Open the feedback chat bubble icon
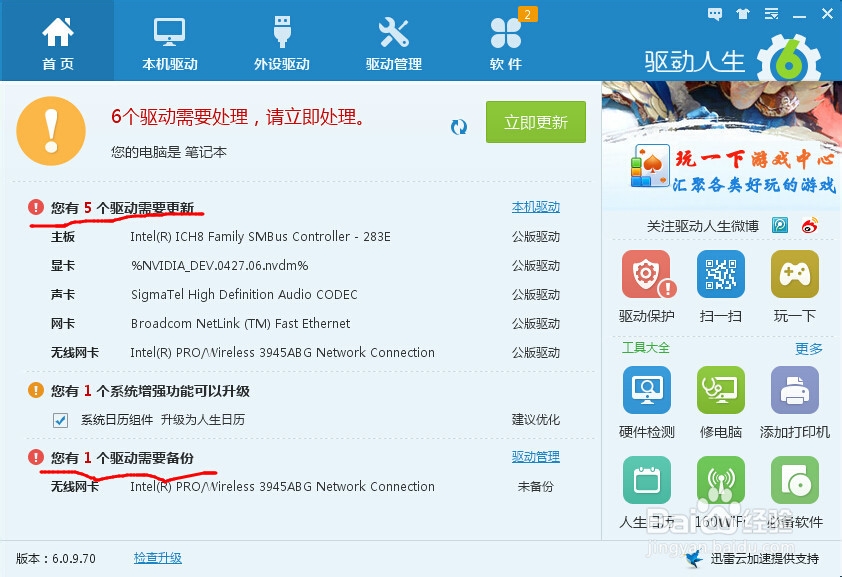The height and width of the screenshot is (577, 842). click(x=715, y=14)
